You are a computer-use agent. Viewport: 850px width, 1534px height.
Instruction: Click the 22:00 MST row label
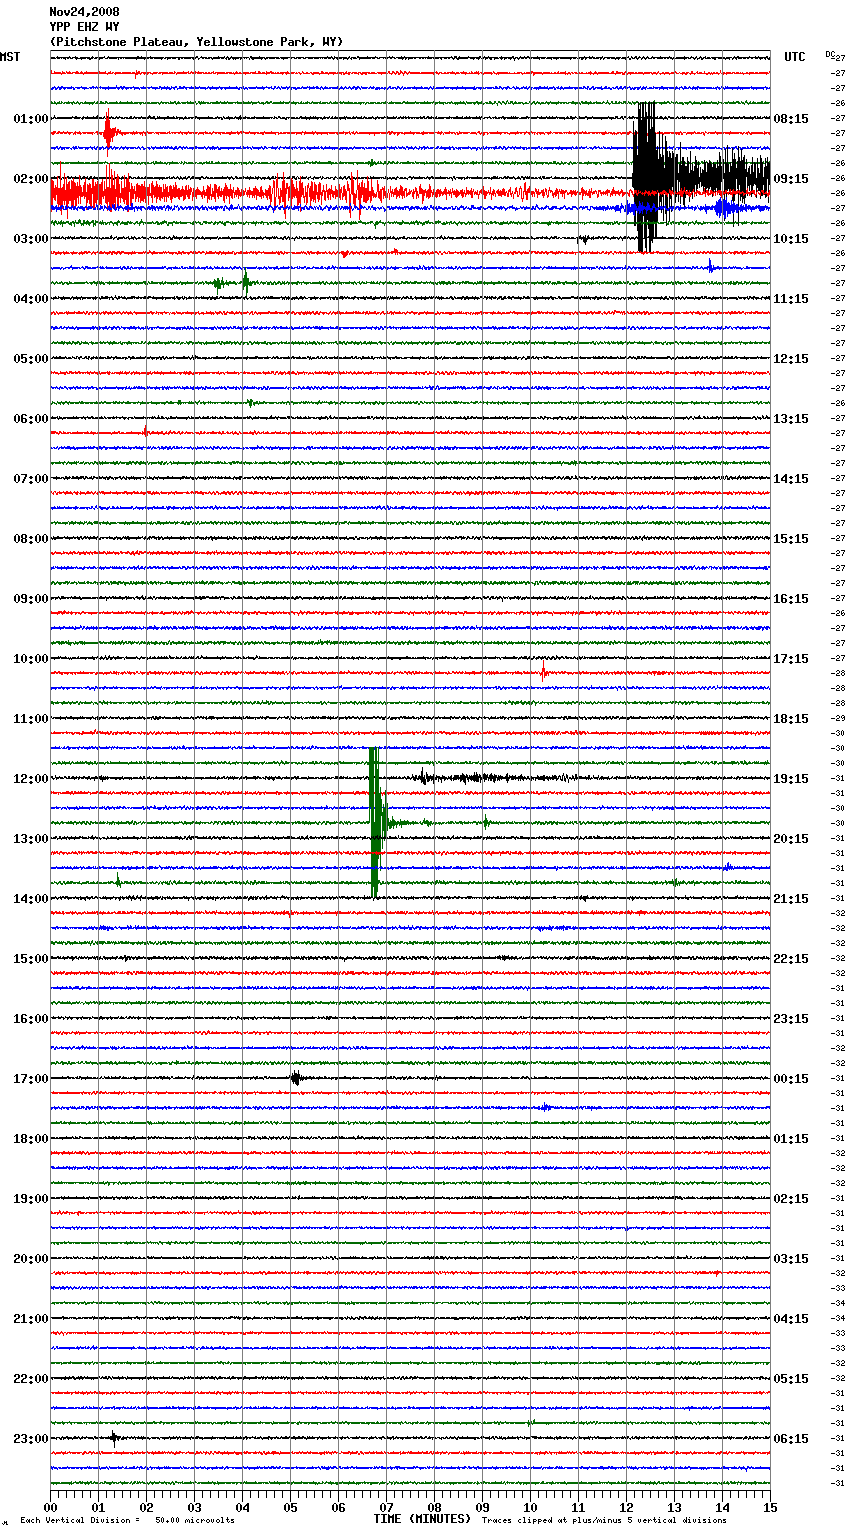click(30, 1379)
